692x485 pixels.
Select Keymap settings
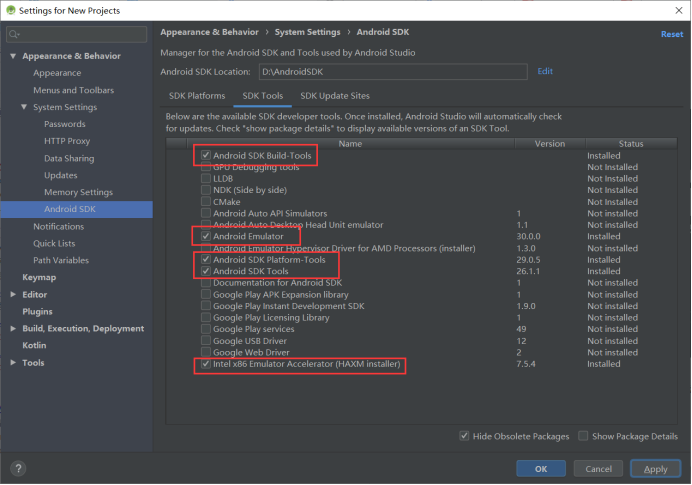[x=39, y=277]
